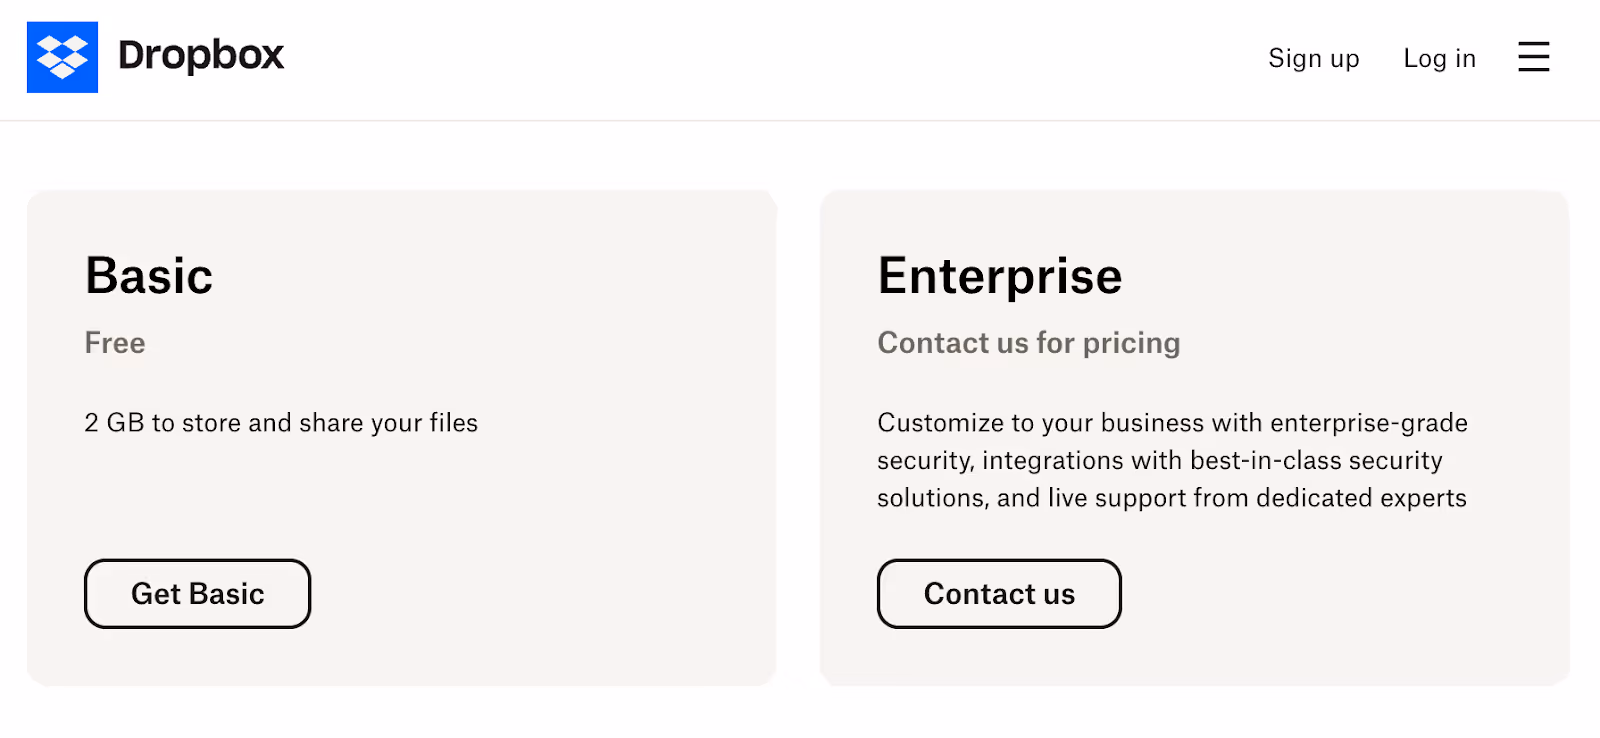Go to Log in

(x=1439, y=59)
